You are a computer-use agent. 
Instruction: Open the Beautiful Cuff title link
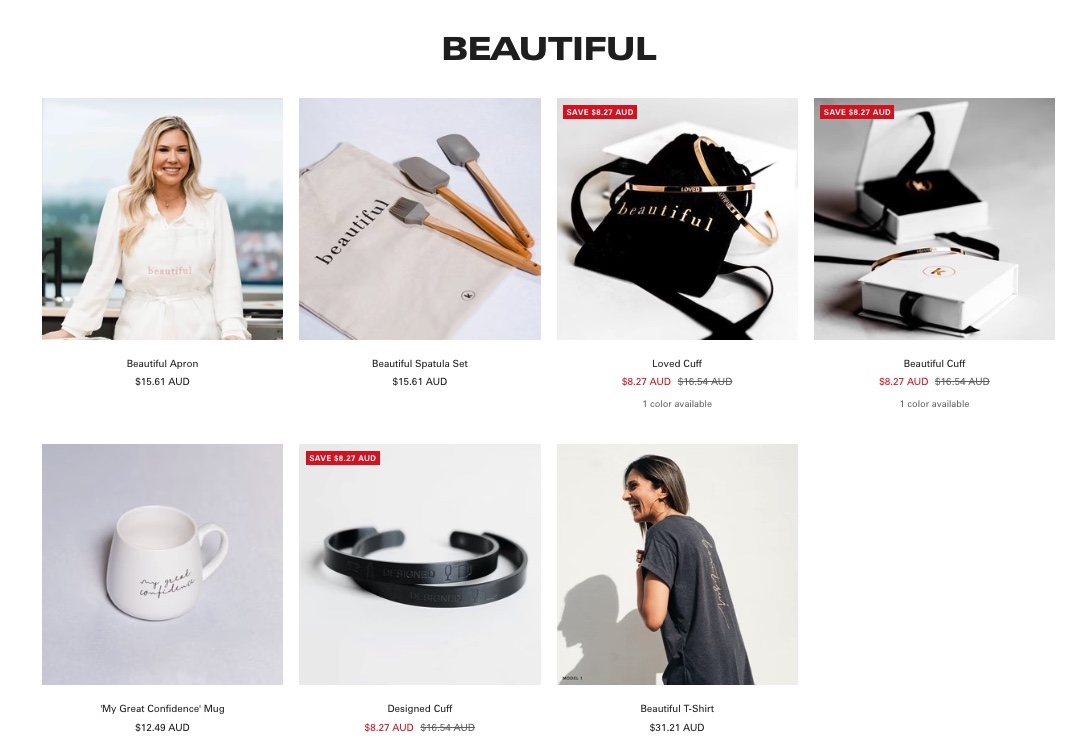(934, 364)
